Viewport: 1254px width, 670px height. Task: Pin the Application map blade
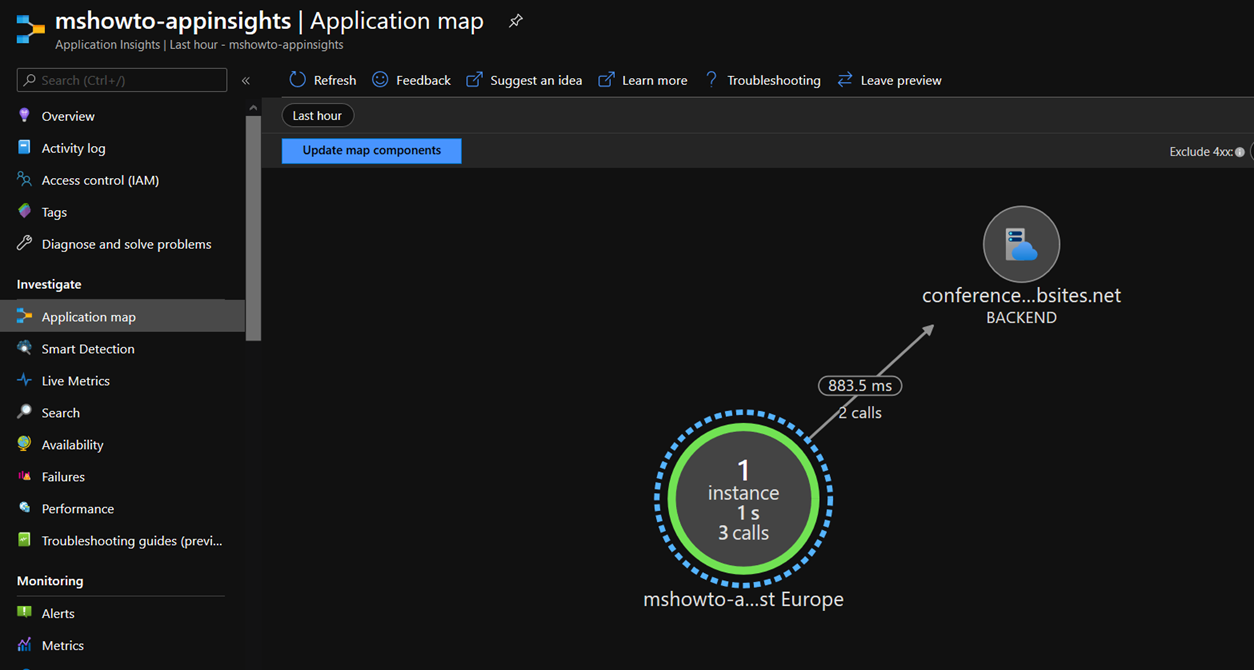pos(516,20)
